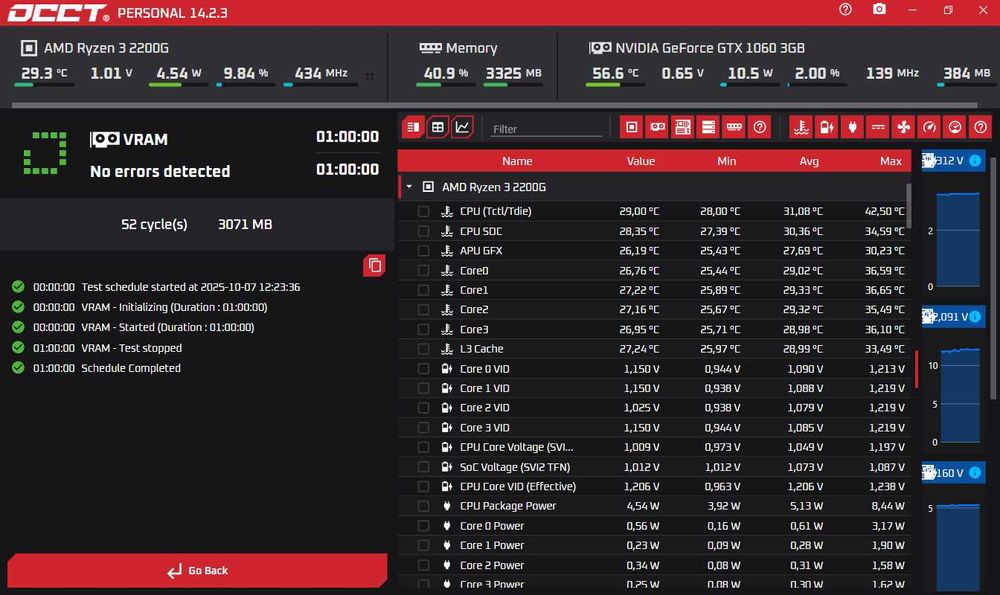Click the GPU temperature 56.6 °C readout
Screen dimensions: 1000x595
(x=615, y=73)
